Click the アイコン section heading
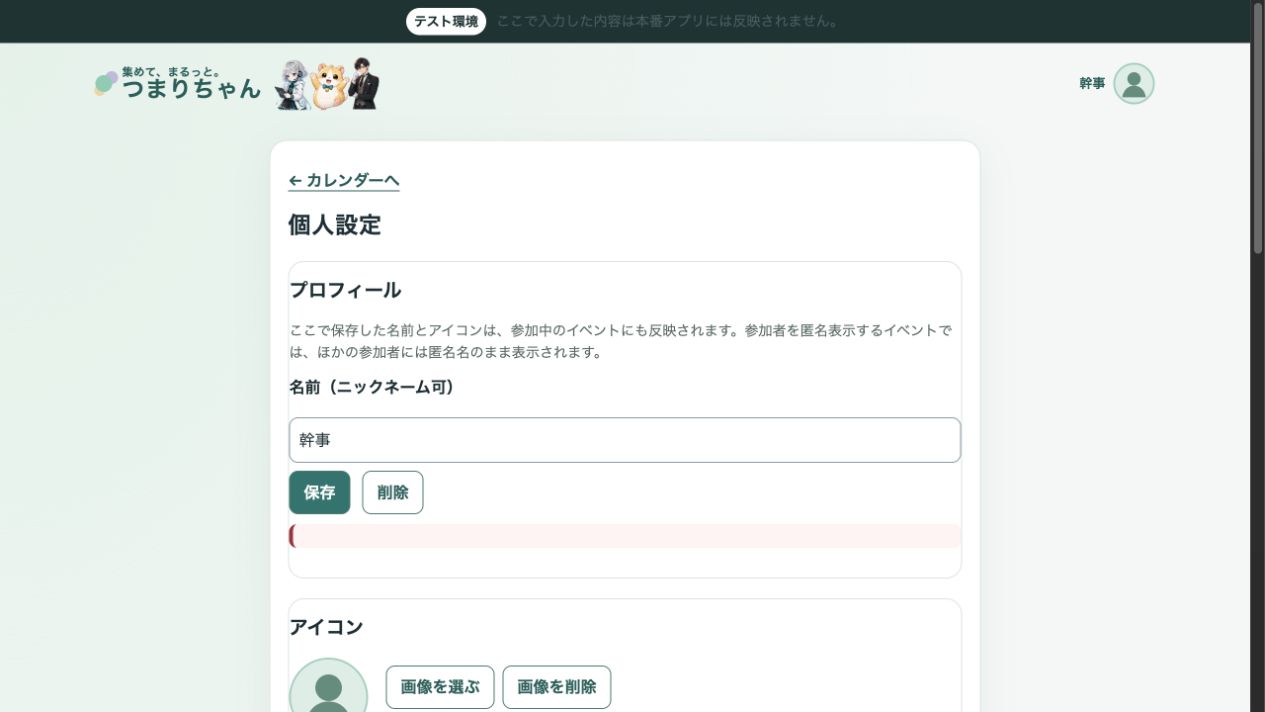The width and height of the screenshot is (1265, 712). (x=326, y=627)
